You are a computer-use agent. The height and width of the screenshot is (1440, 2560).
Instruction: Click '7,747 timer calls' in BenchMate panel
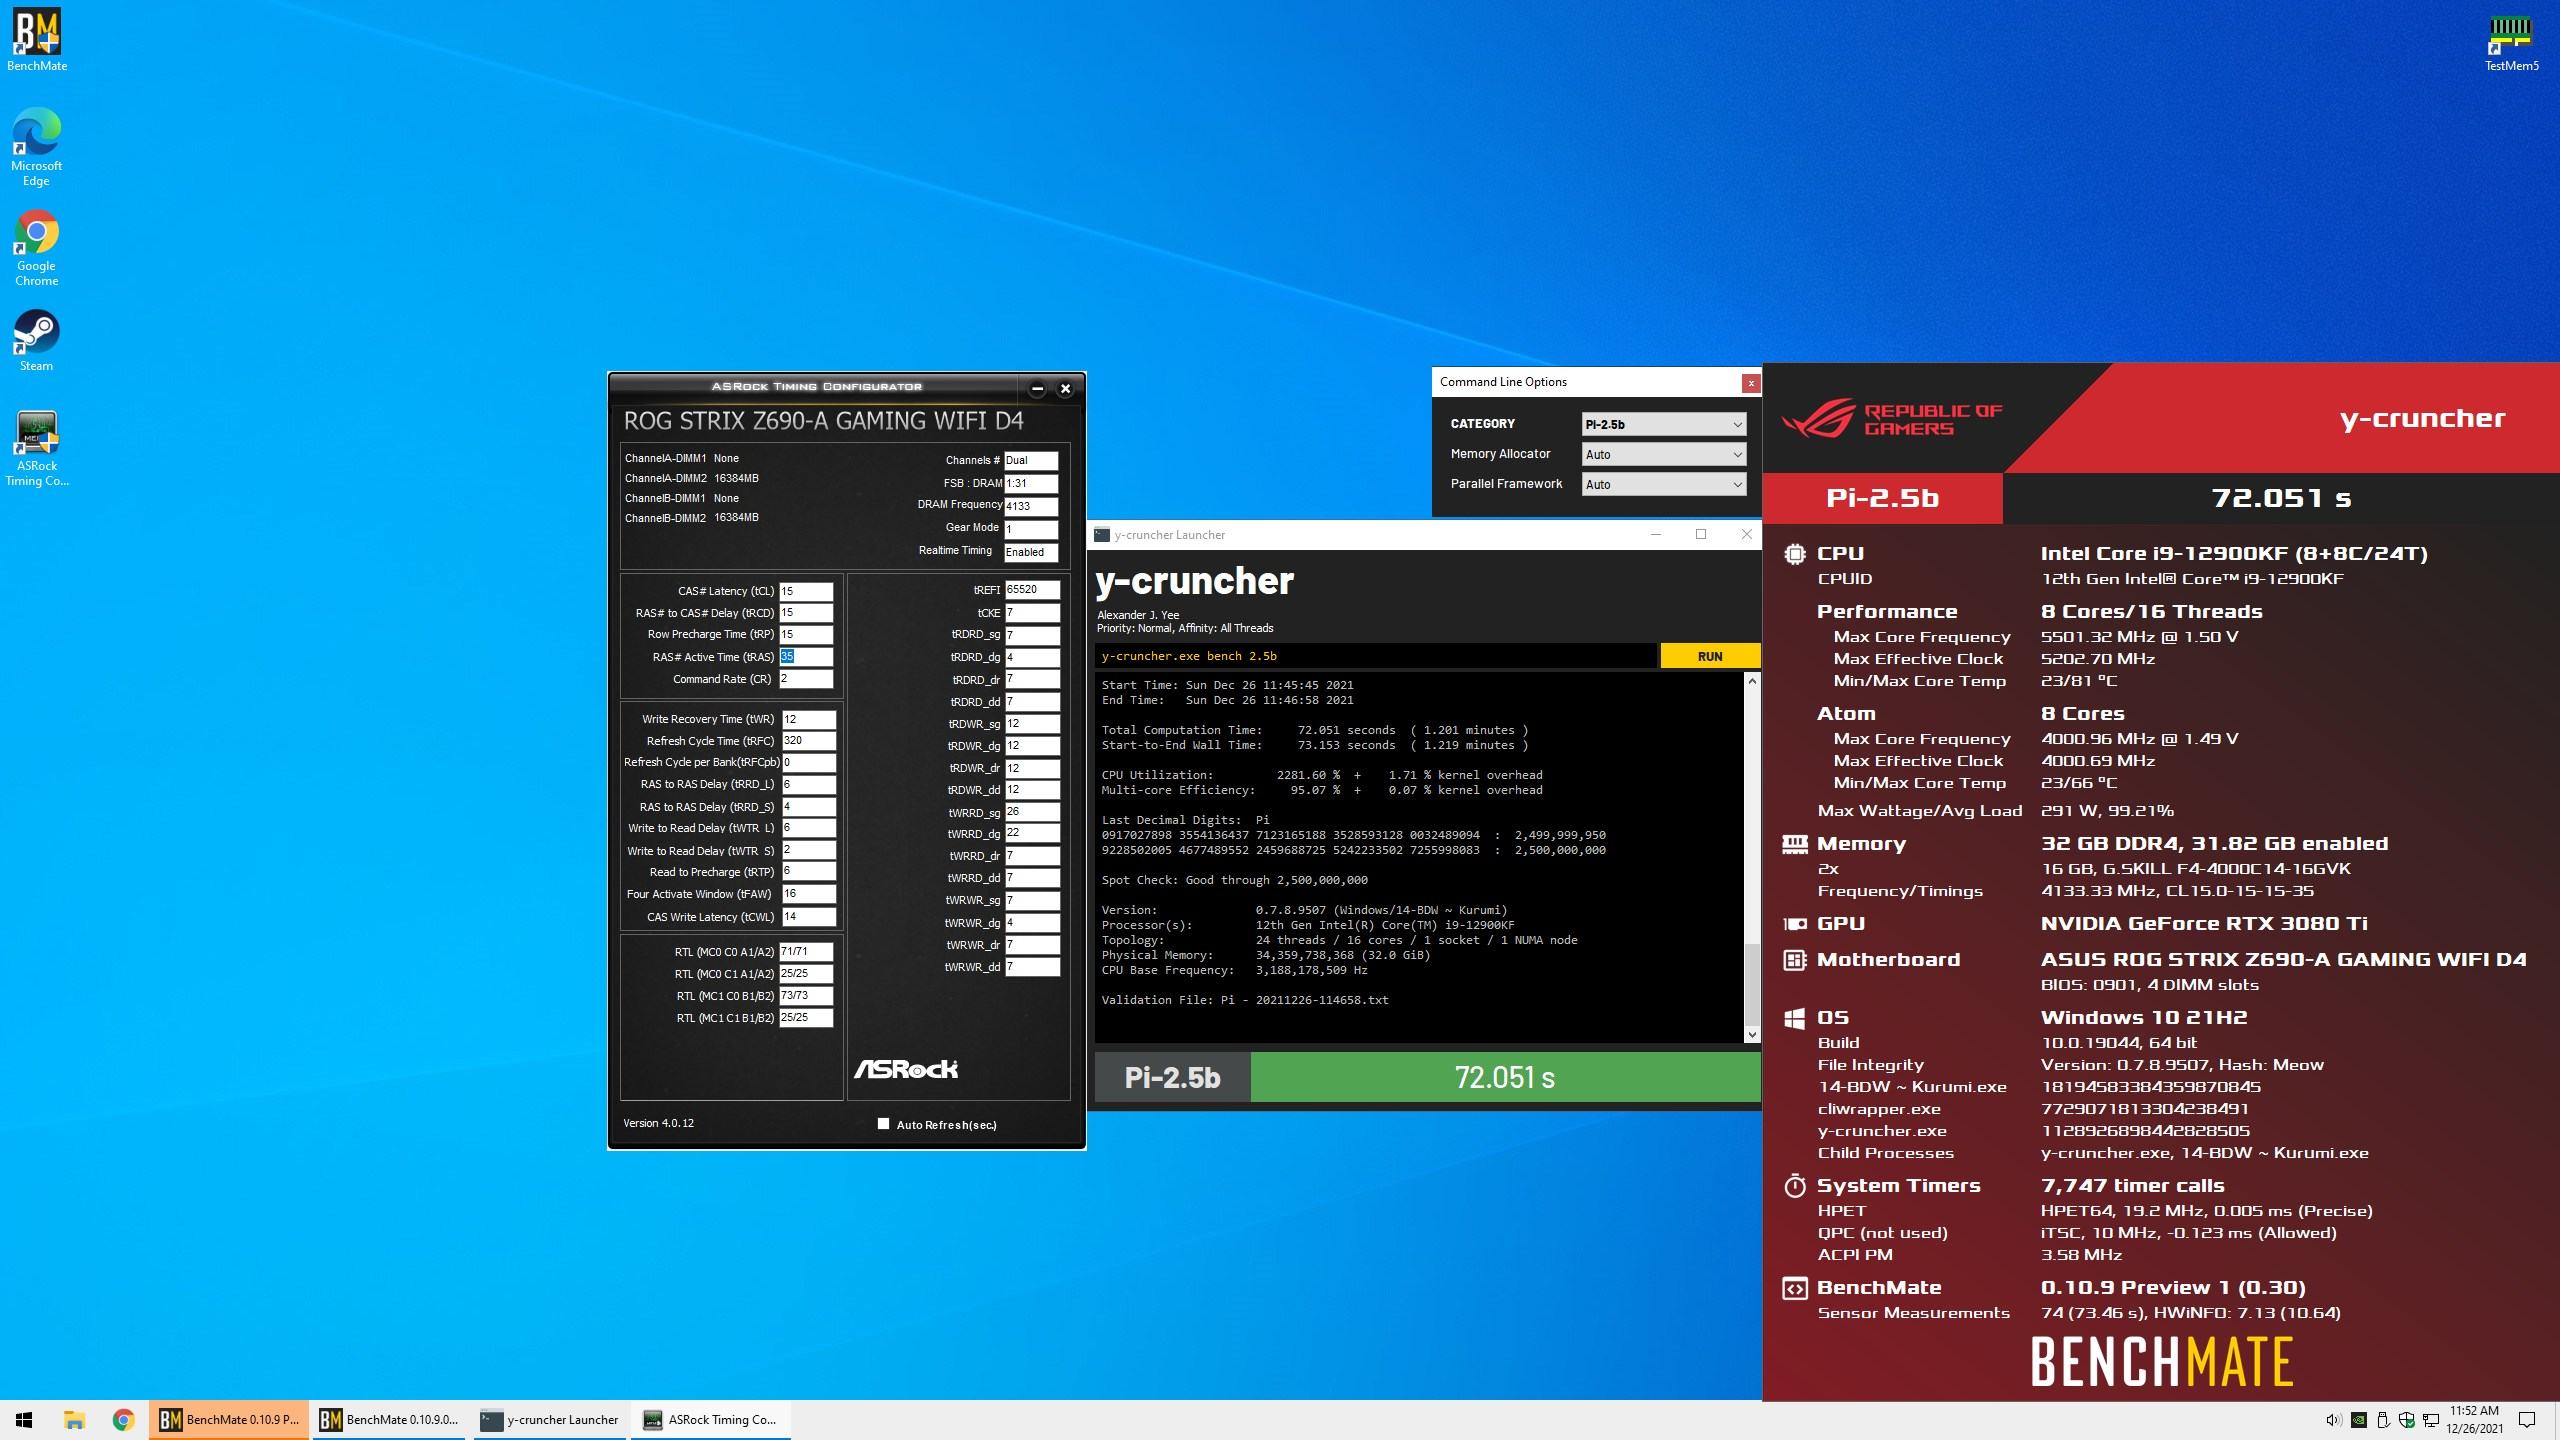2132,1185
